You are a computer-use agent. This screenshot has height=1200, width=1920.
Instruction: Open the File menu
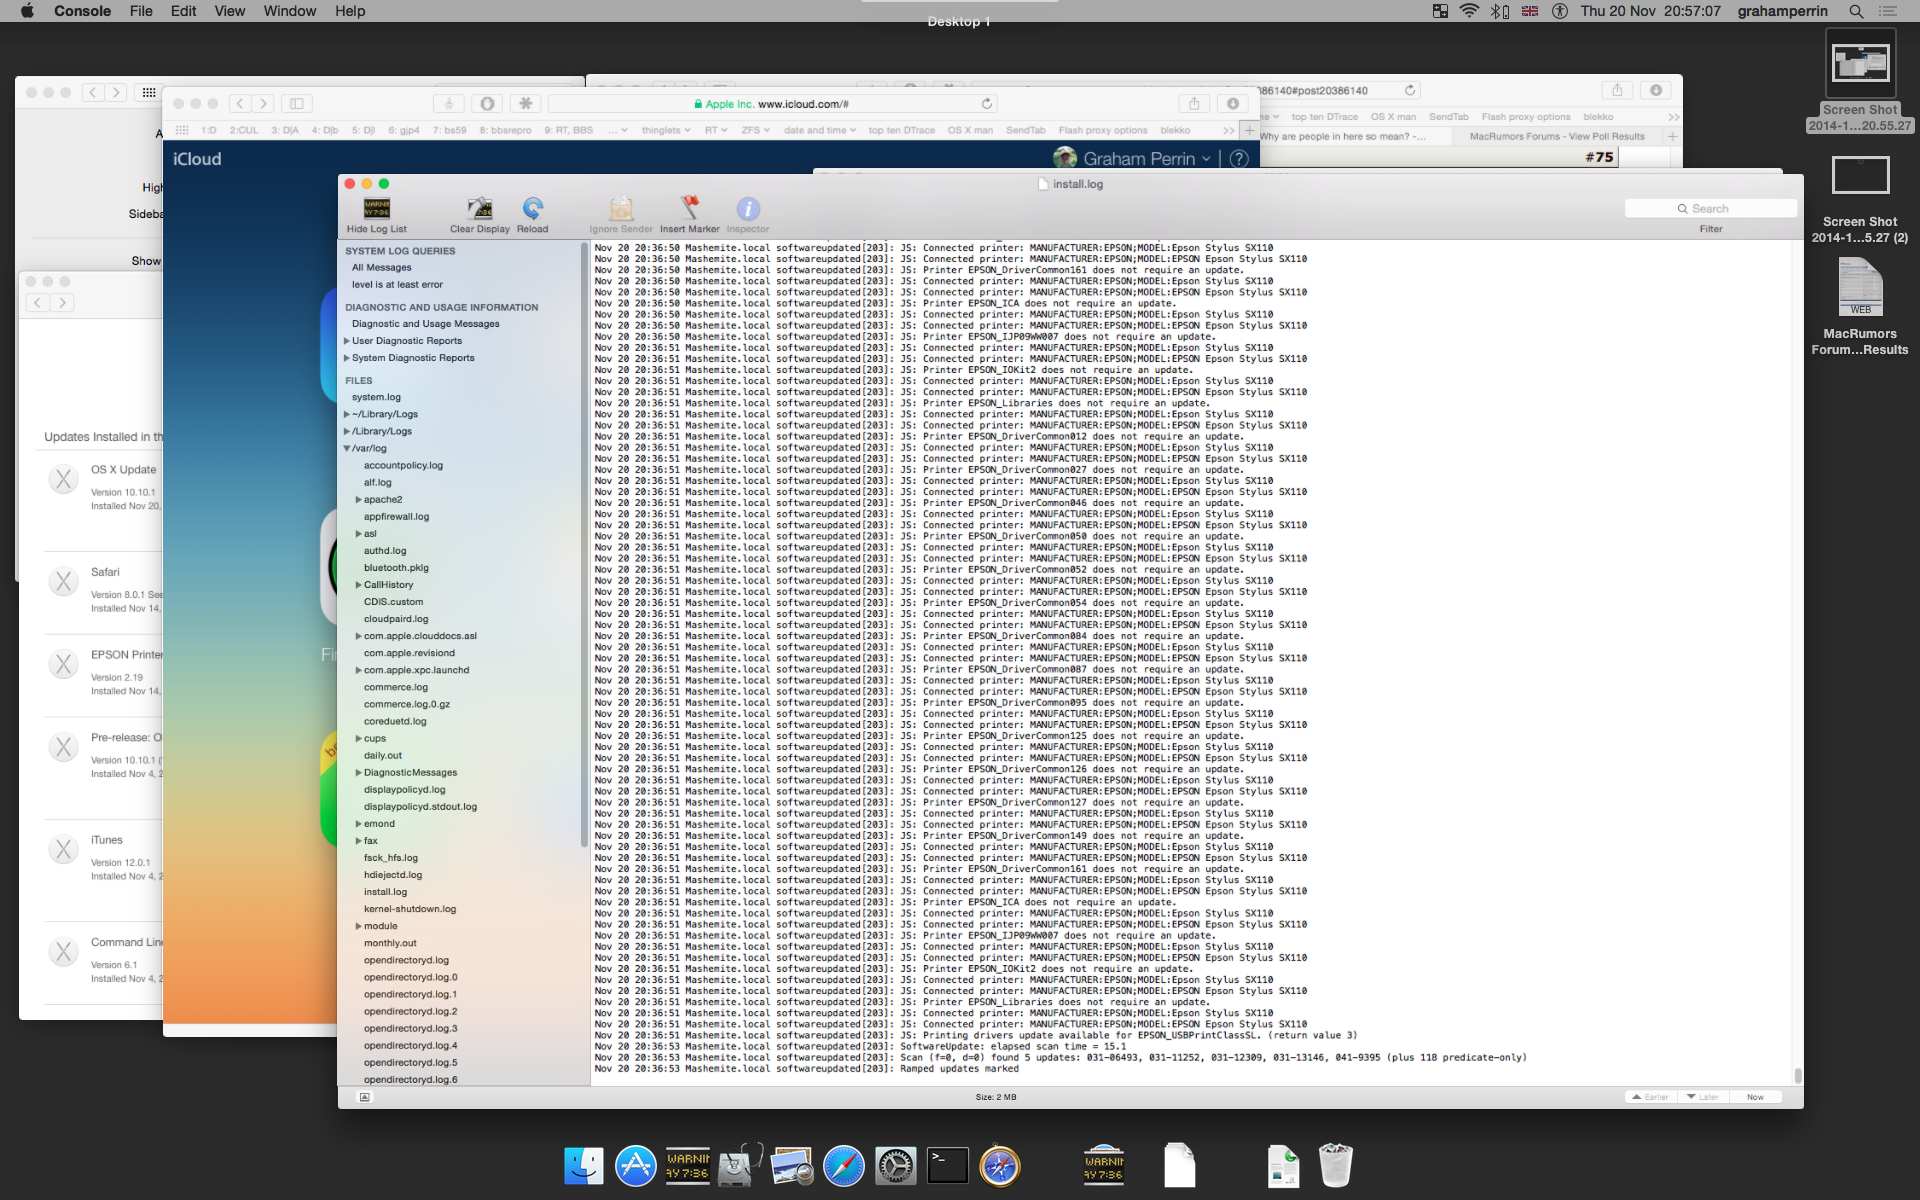(x=141, y=11)
